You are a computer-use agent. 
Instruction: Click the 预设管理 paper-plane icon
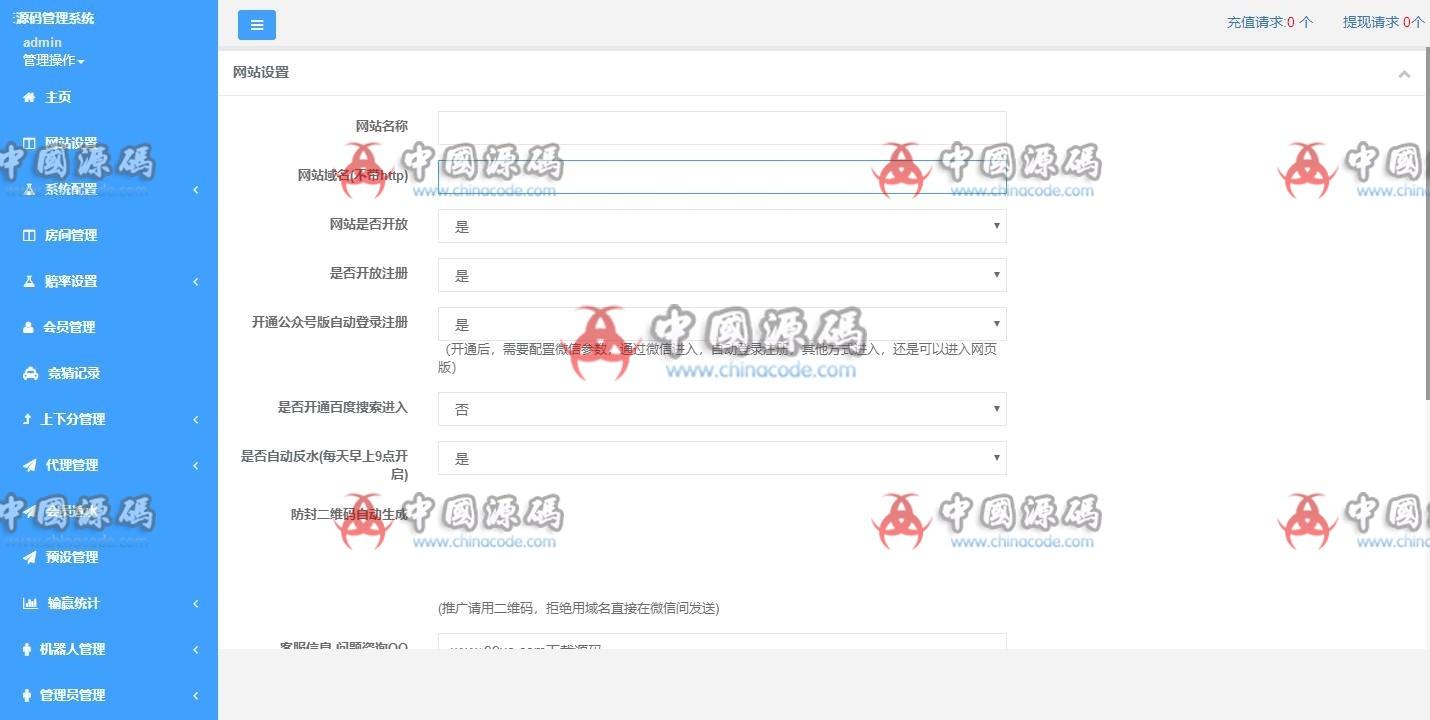[29, 557]
